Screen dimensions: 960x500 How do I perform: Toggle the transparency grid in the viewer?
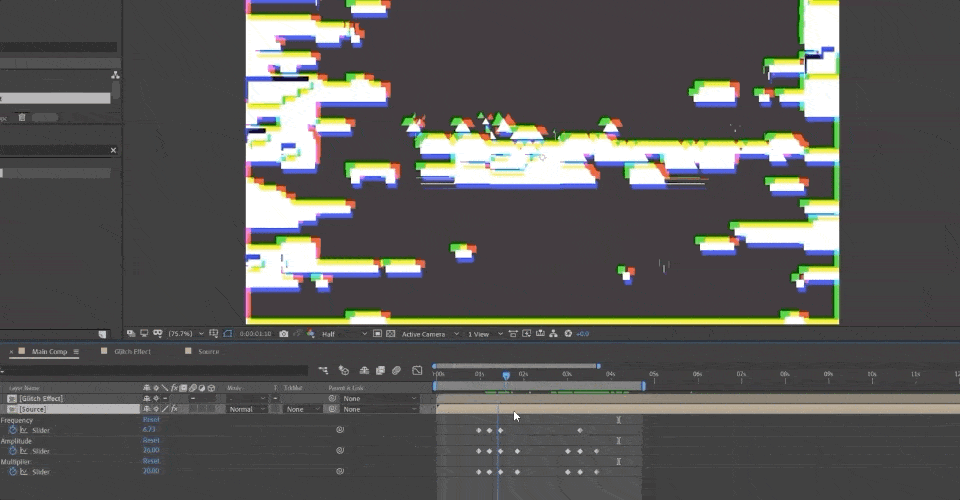[x=391, y=334]
